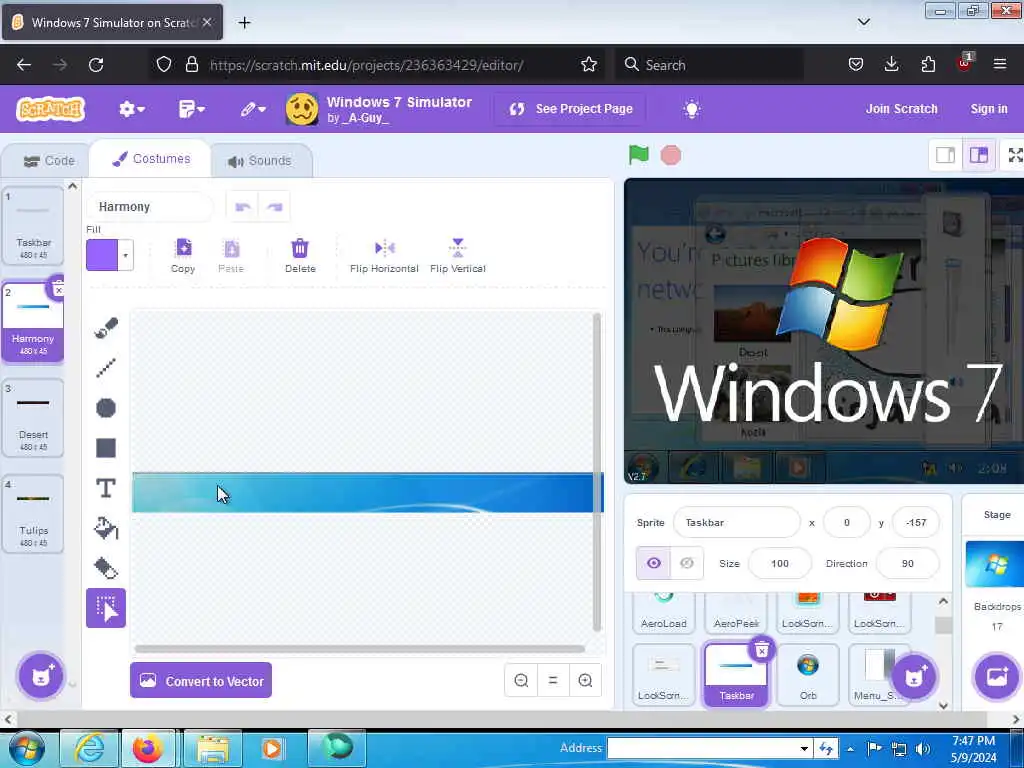
Task: Click the red stop button
Action: (671, 155)
